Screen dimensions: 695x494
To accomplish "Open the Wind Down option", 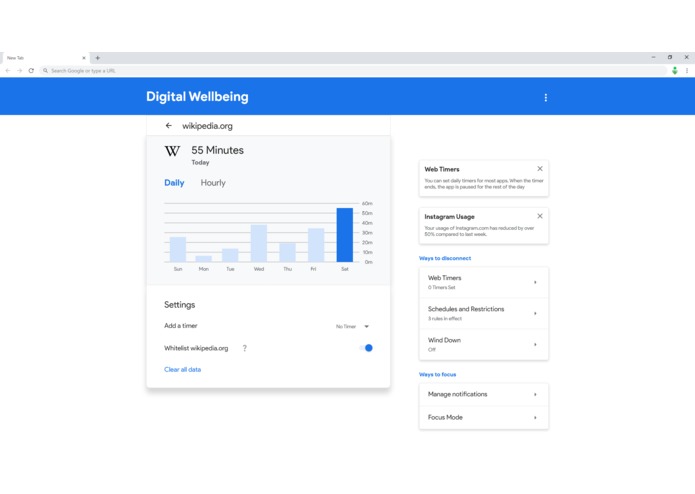I will click(x=484, y=344).
